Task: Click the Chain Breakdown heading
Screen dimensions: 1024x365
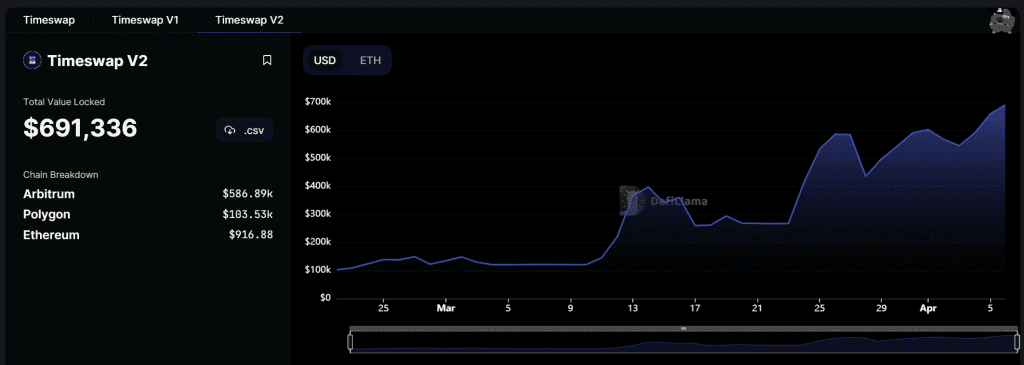Action: [61, 175]
